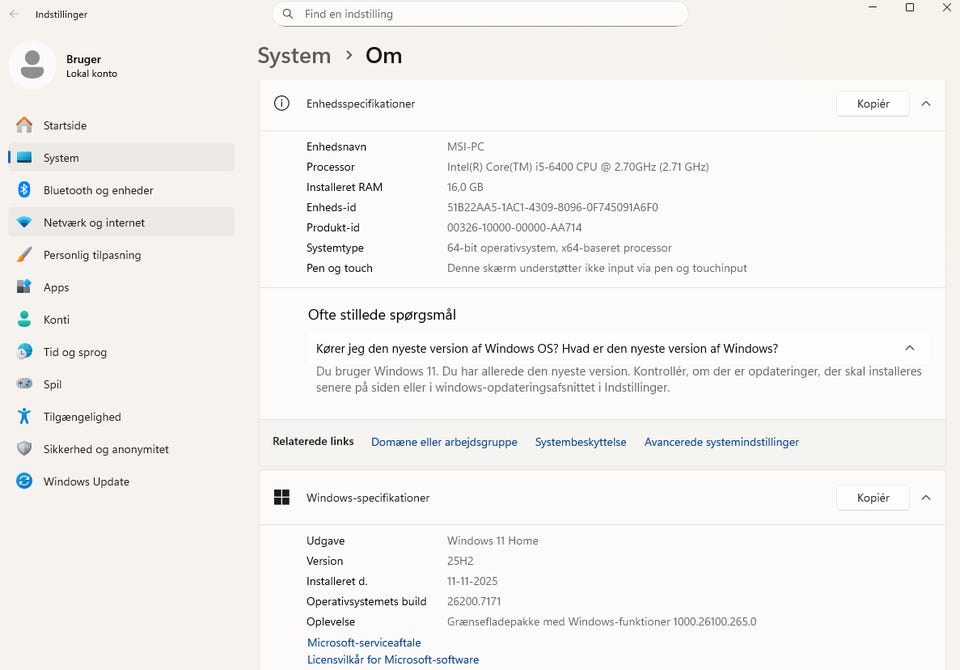Go to System in the breadcrumb
The width and height of the screenshot is (960, 670).
(294, 56)
